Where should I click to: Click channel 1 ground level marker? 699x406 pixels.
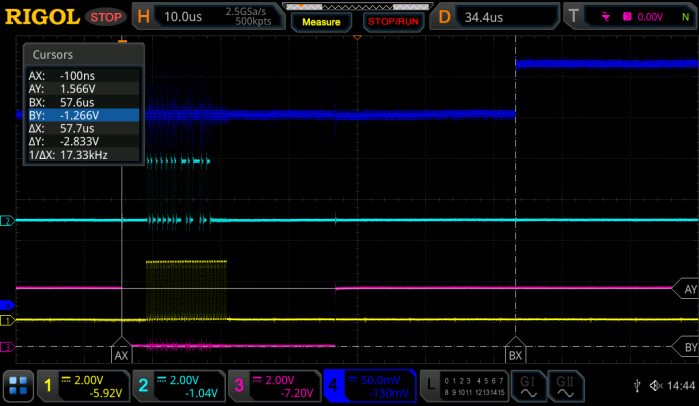pos(7,320)
